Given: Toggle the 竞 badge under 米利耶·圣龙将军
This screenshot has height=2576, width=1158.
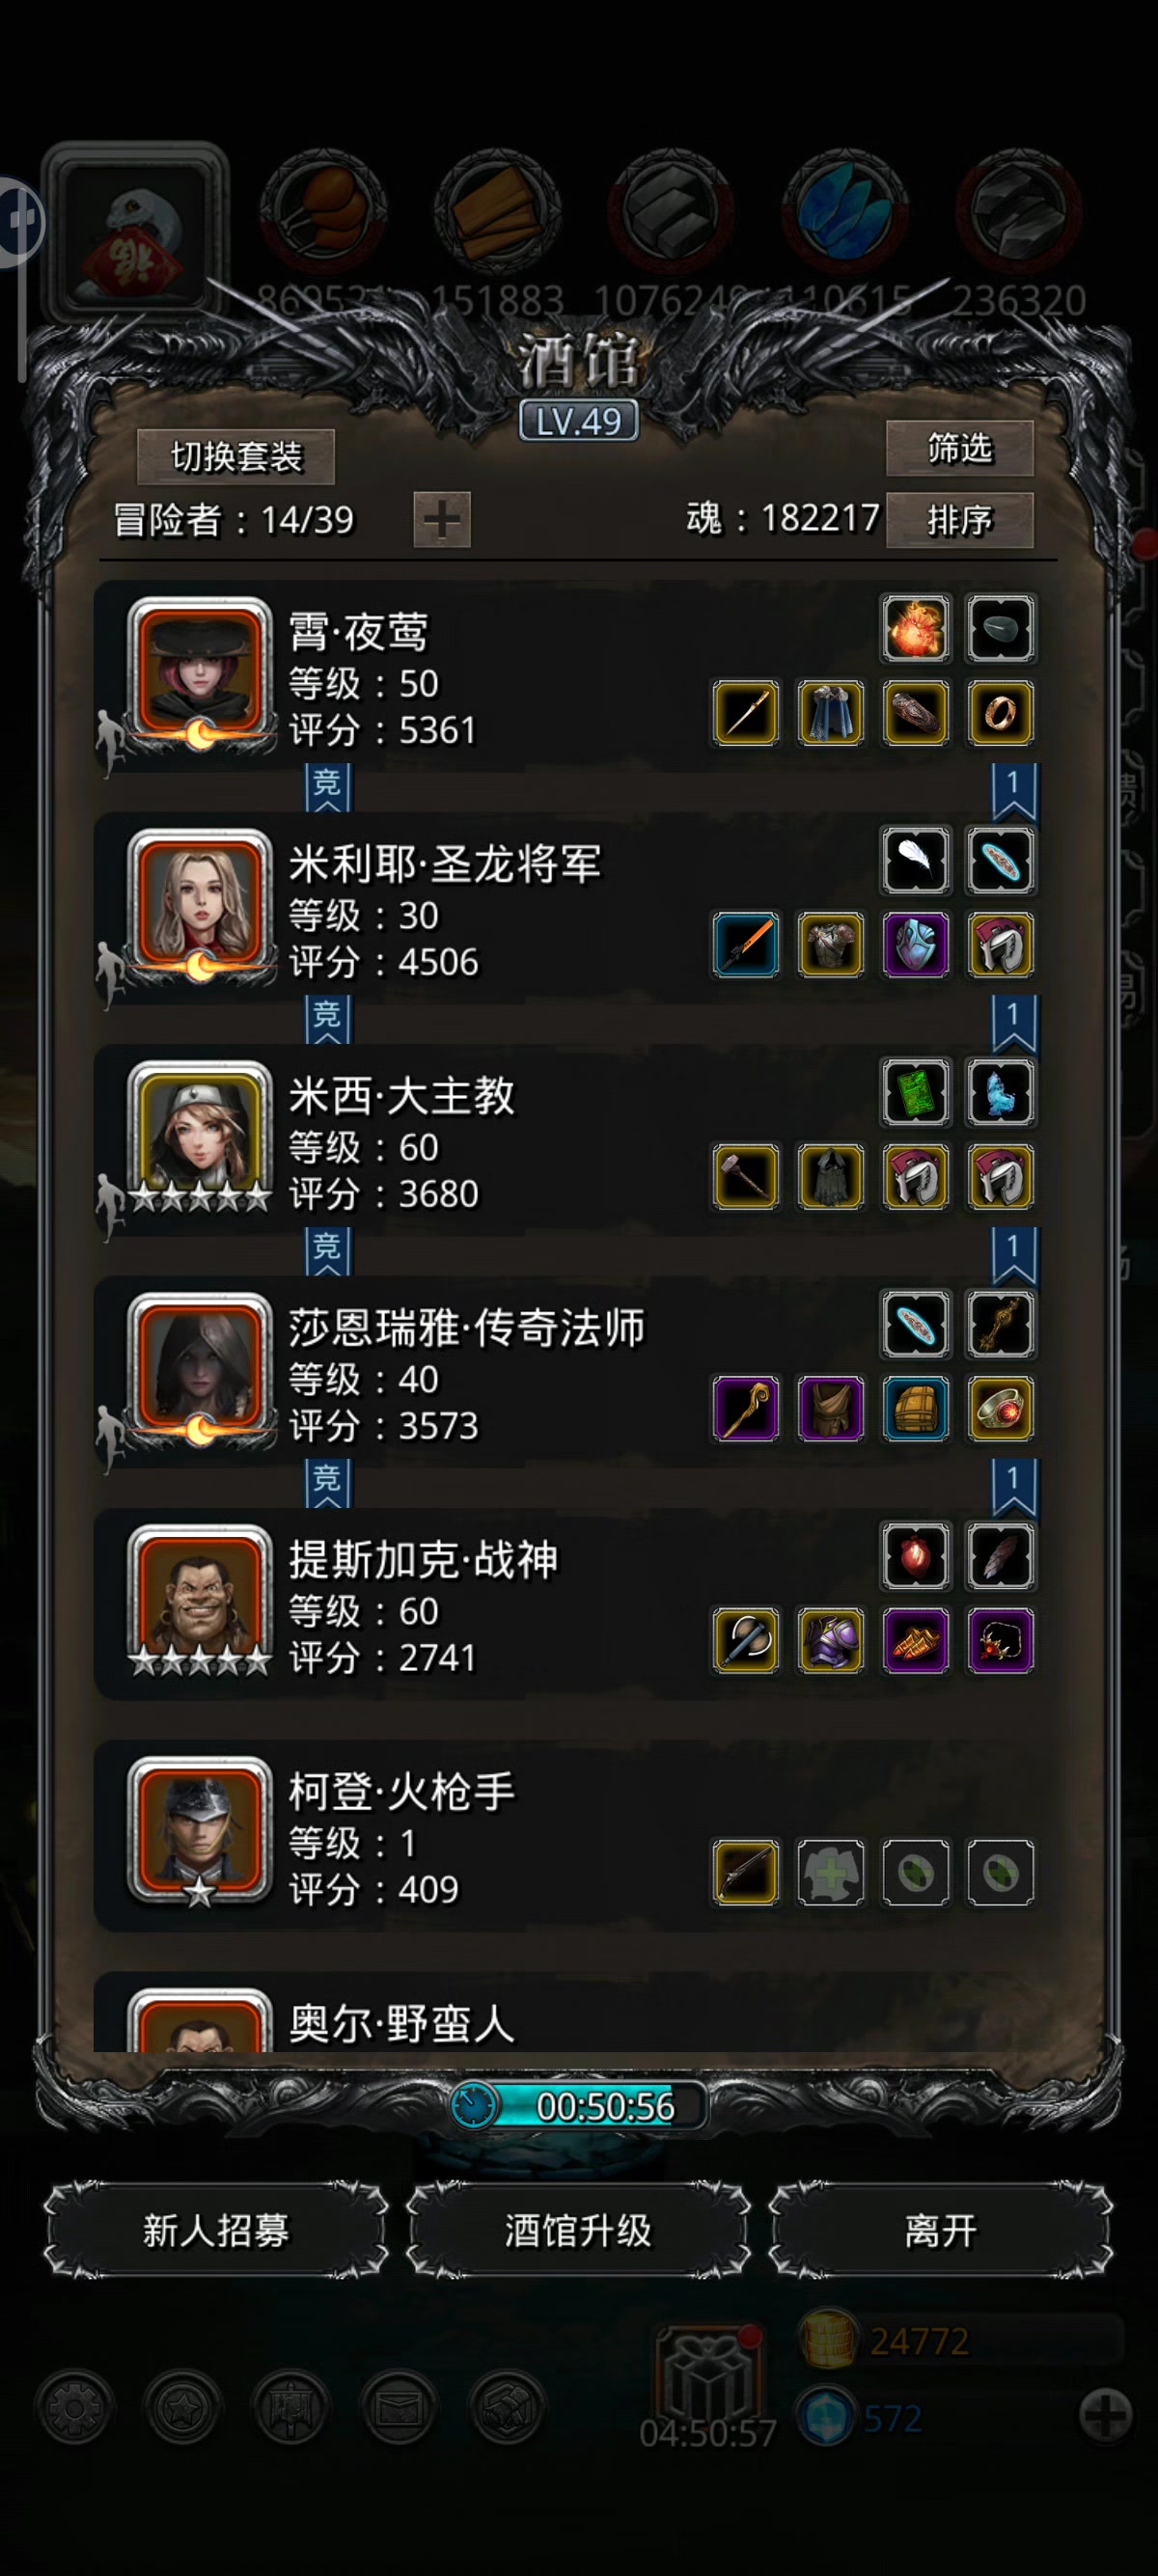Looking at the screenshot, I should [328, 1018].
